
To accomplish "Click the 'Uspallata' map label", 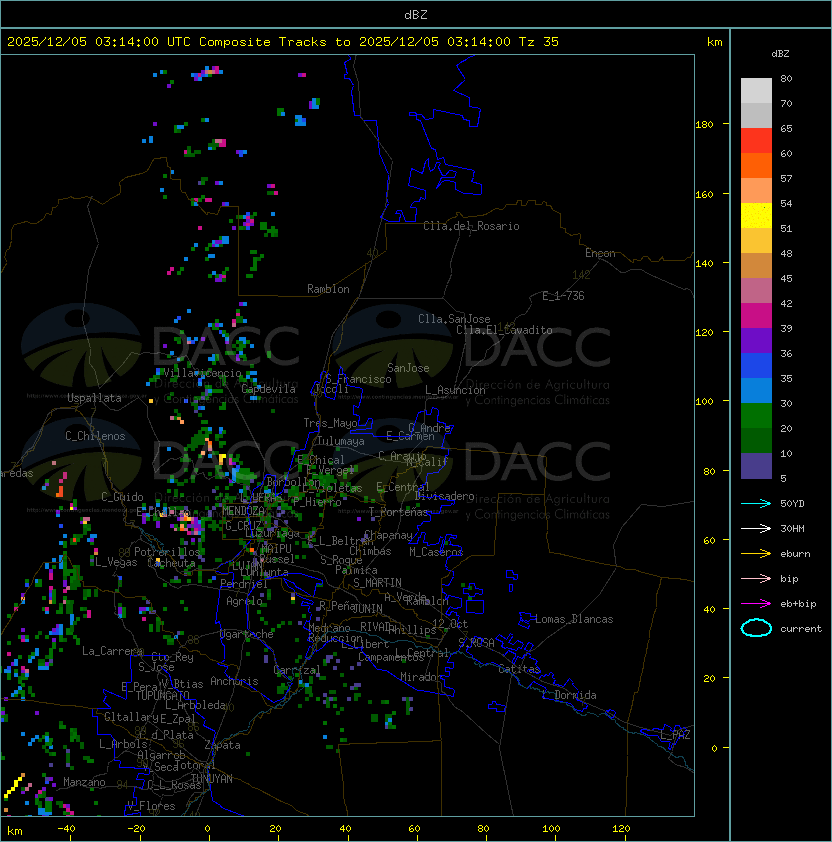I will (95, 398).
